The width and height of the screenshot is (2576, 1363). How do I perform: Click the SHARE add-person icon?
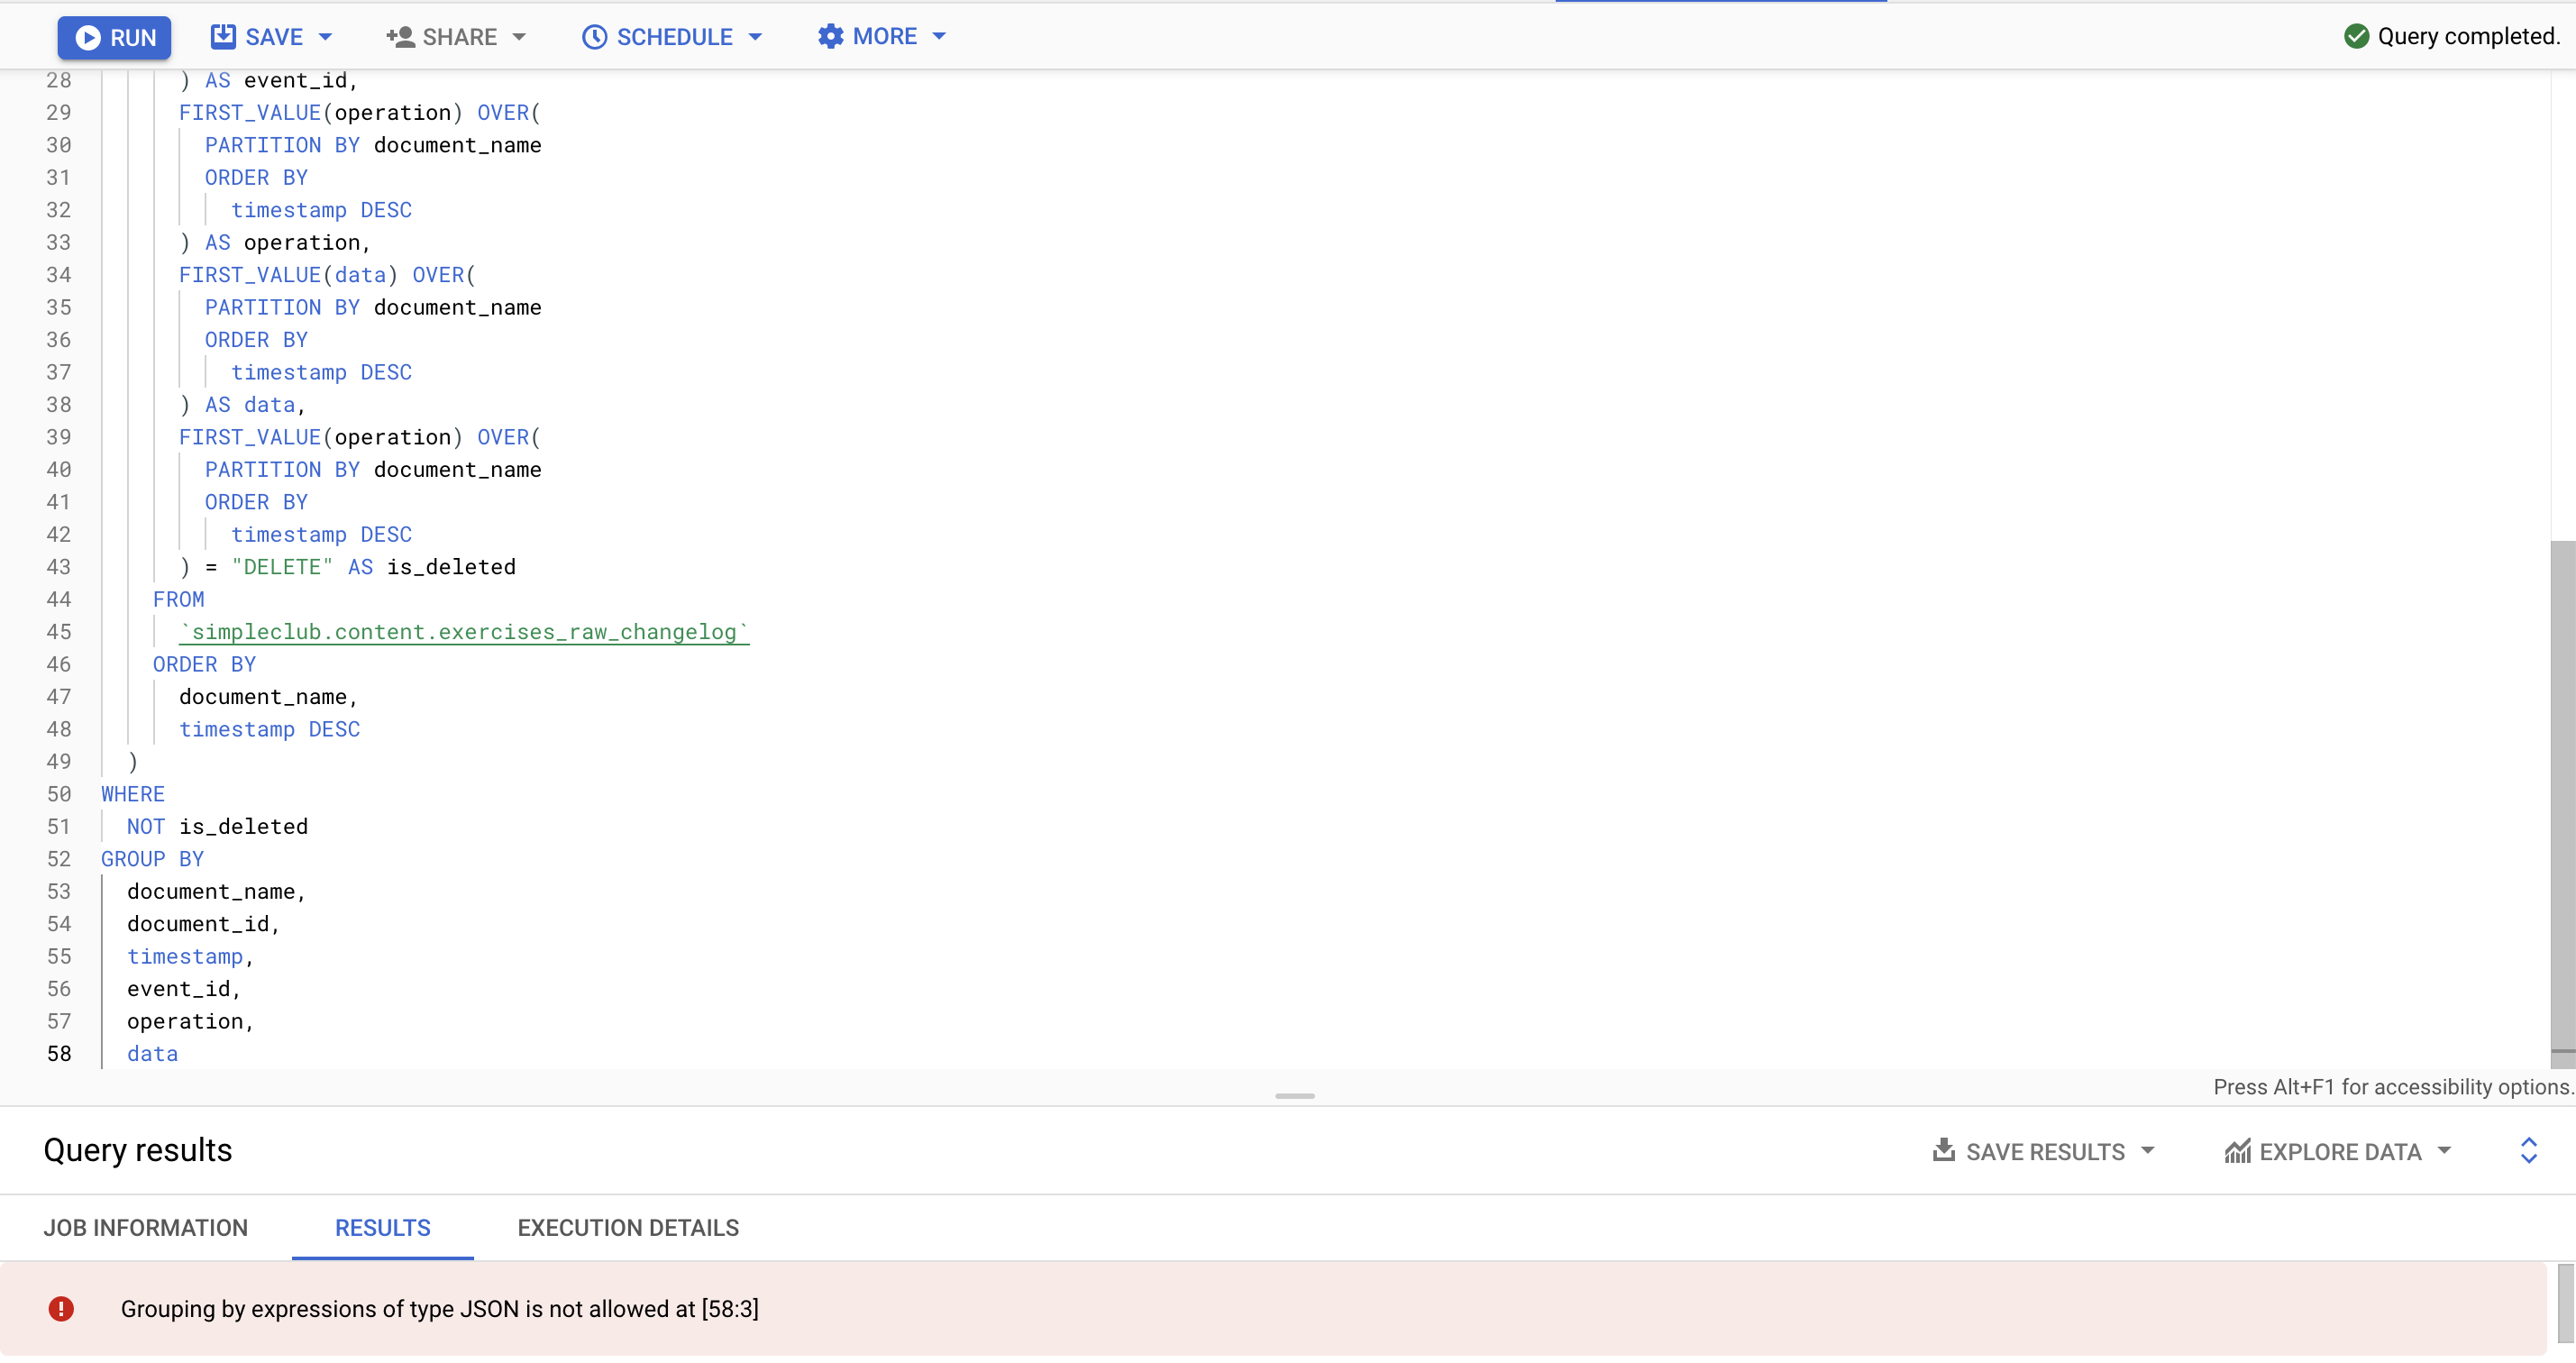point(400,37)
